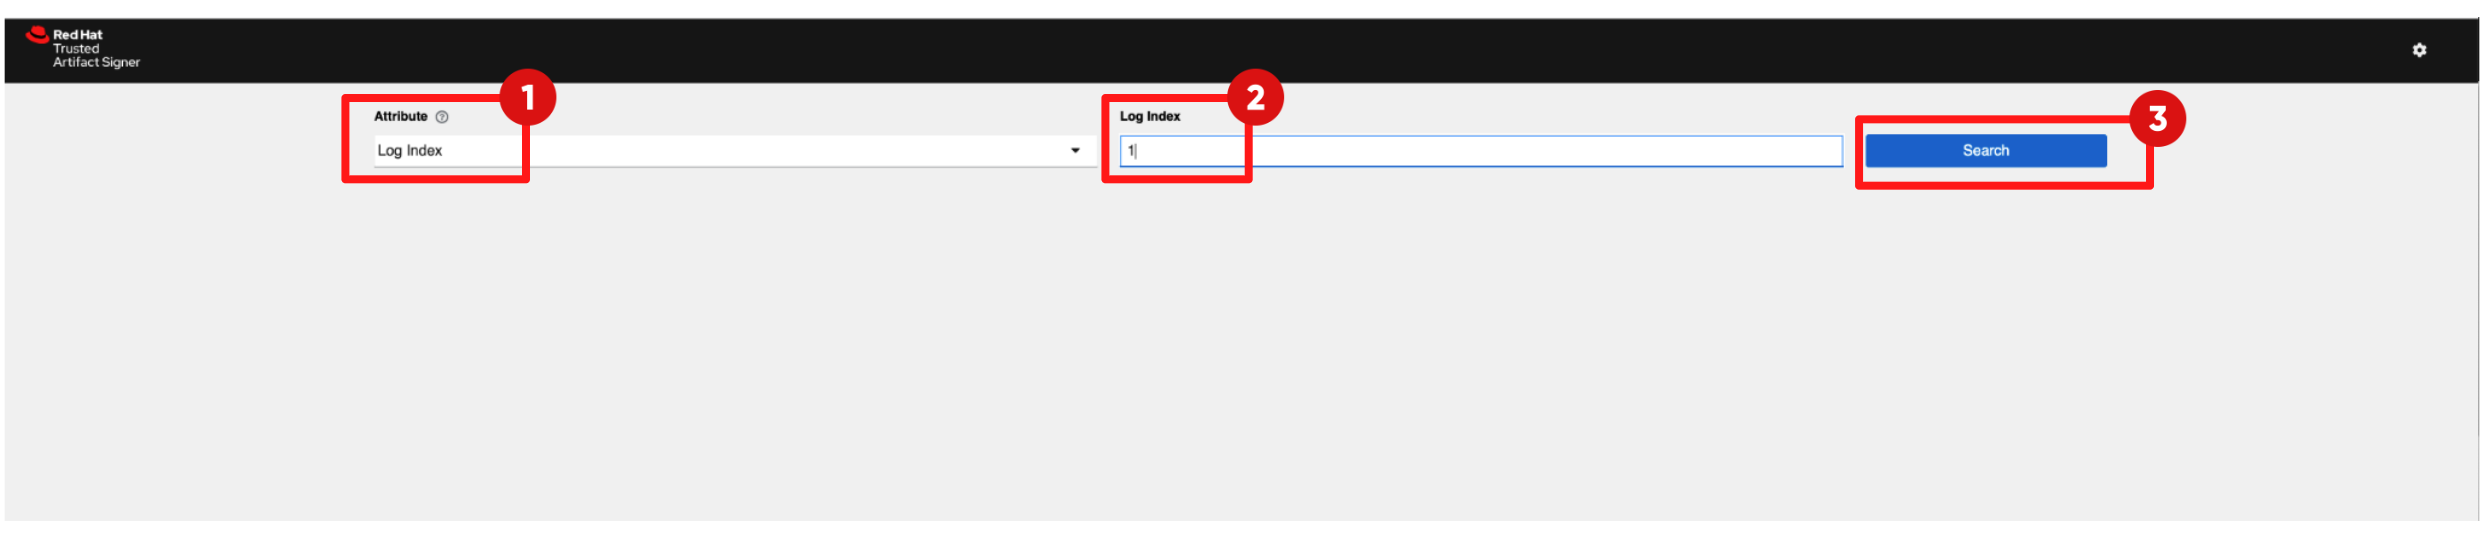The height and width of the screenshot is (536, 2490).
Task: Click the Red Hat wordmark text
Action: 78,35
